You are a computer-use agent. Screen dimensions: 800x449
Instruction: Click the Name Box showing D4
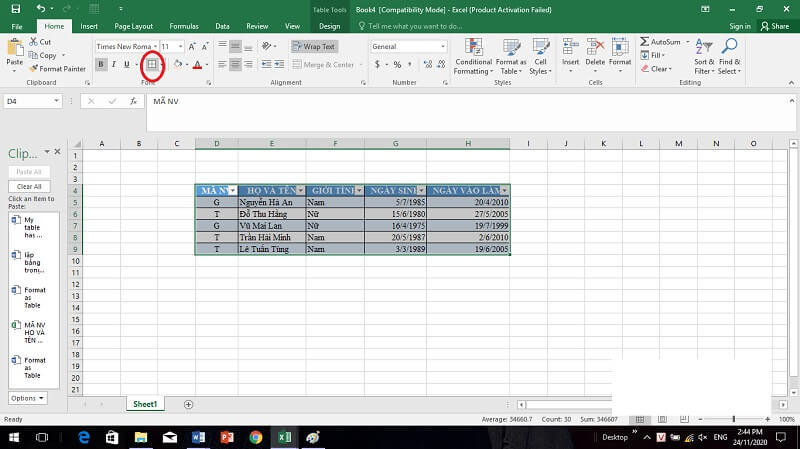tap(30, 101)
